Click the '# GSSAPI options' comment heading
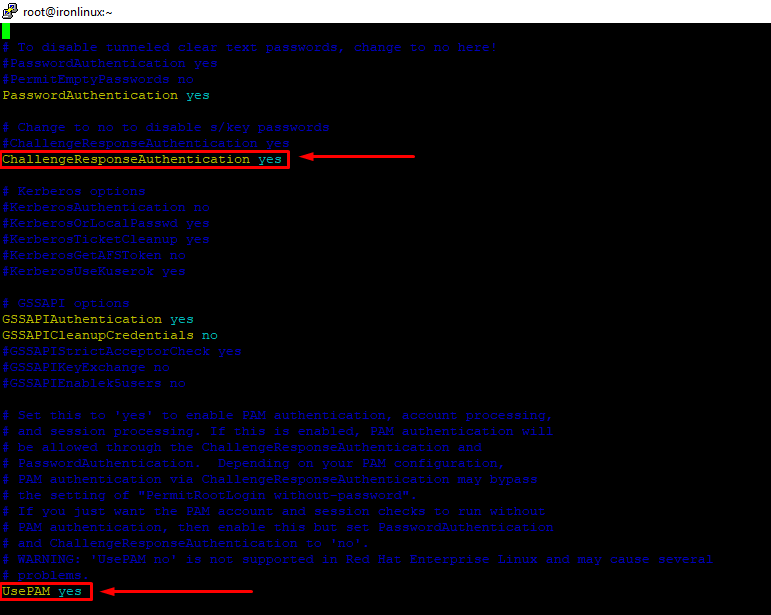Viewport: 771px width, 615px height. (x=66, y=303)
